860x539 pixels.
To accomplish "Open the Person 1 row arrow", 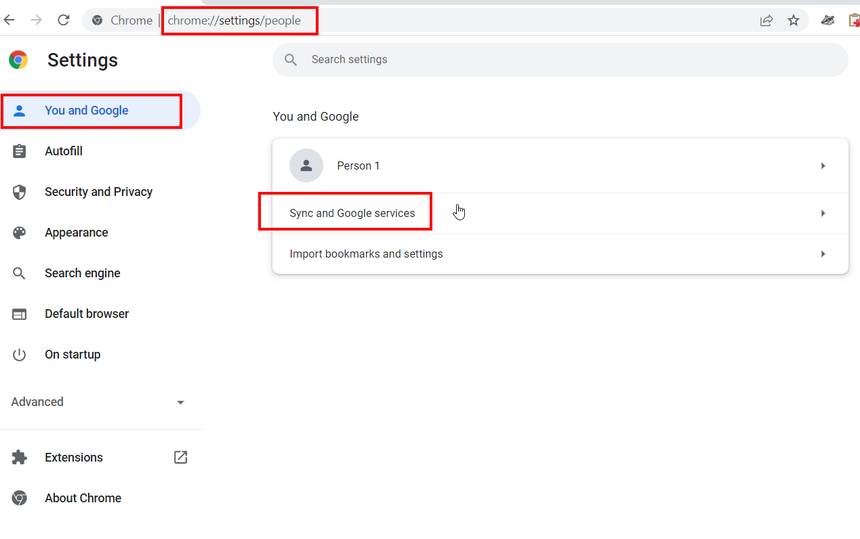I will coord(823,166).
